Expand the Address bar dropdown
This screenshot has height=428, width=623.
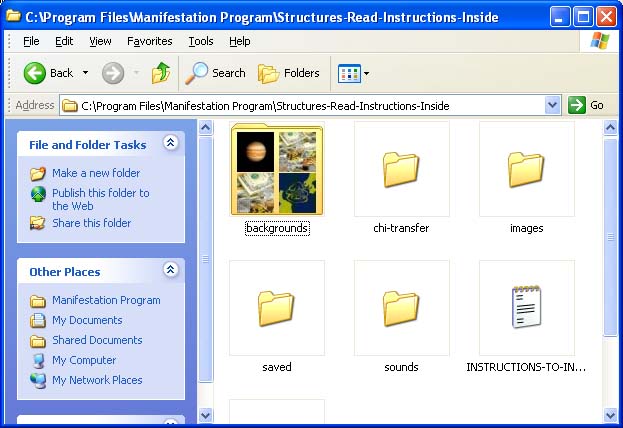click(553, 106)
